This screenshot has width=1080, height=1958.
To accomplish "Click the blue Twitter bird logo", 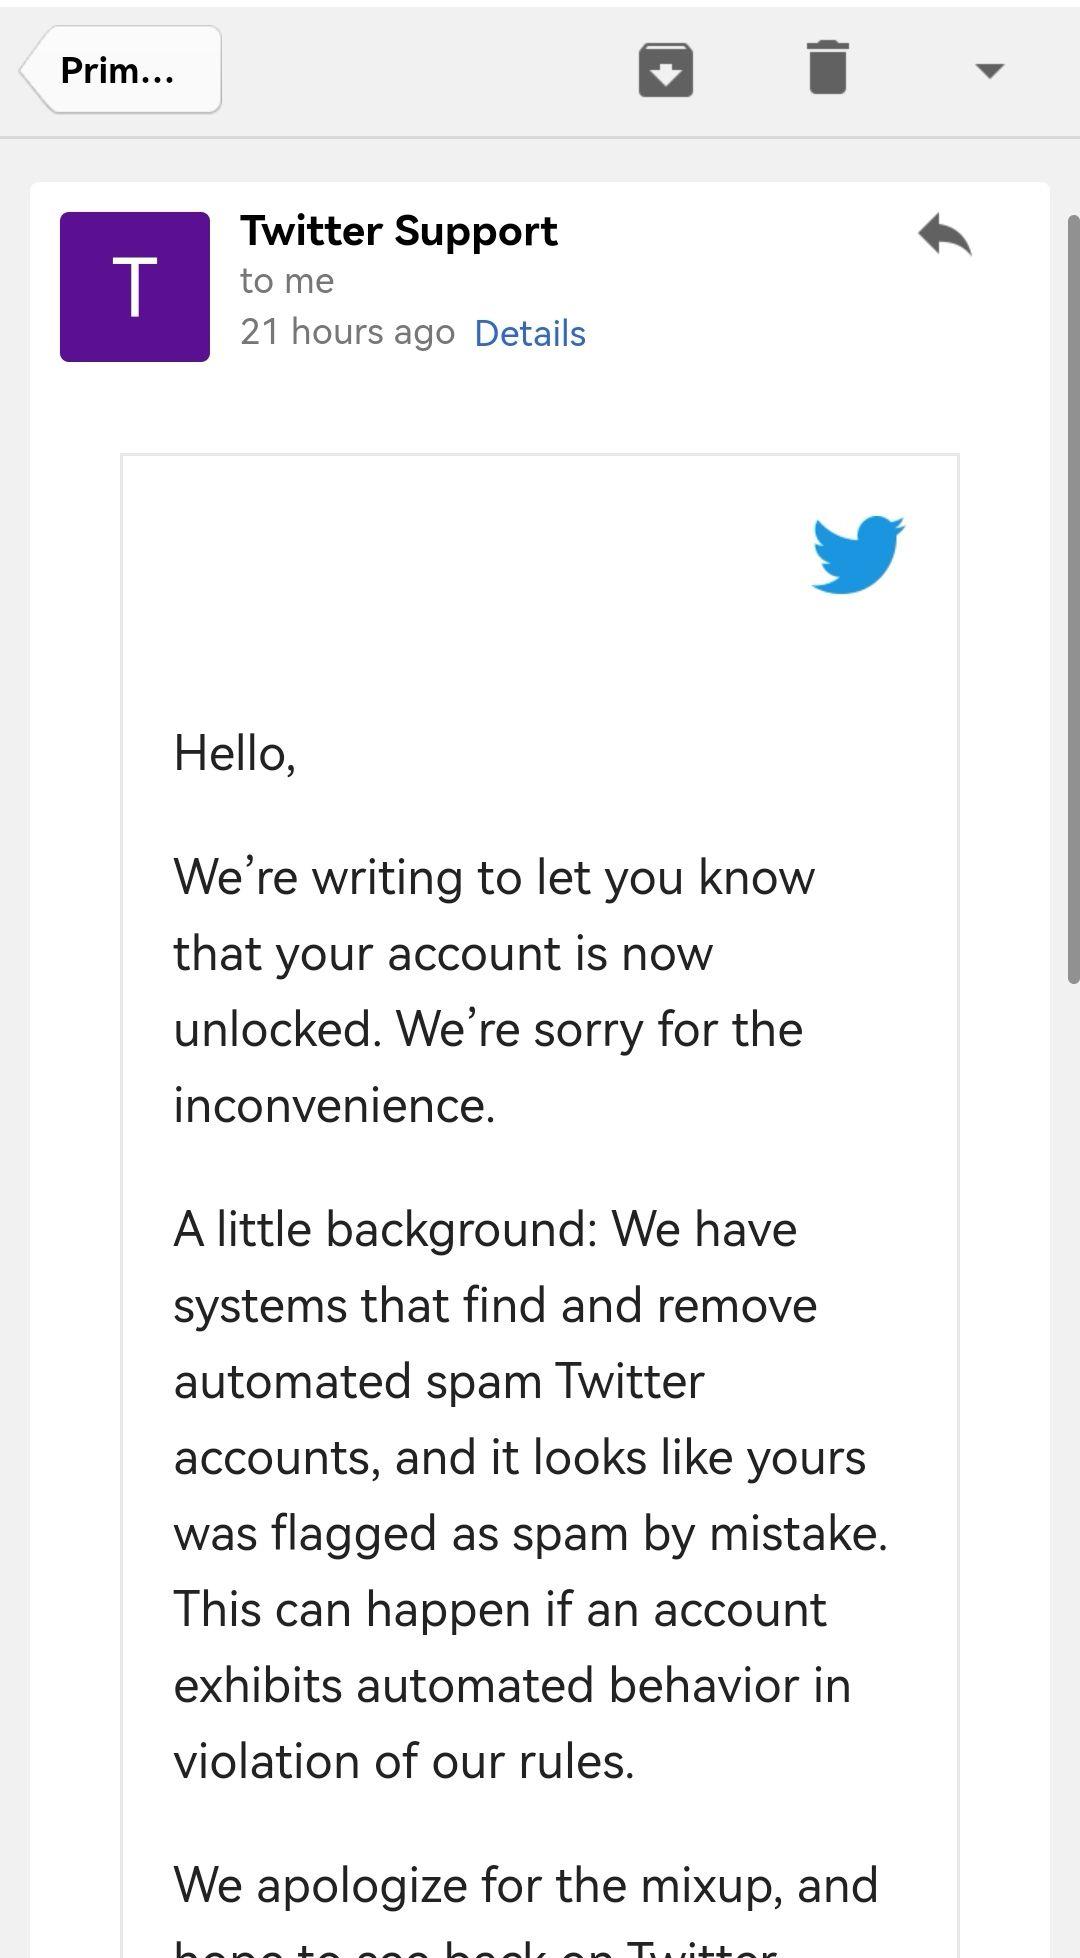I will point(858,555).
